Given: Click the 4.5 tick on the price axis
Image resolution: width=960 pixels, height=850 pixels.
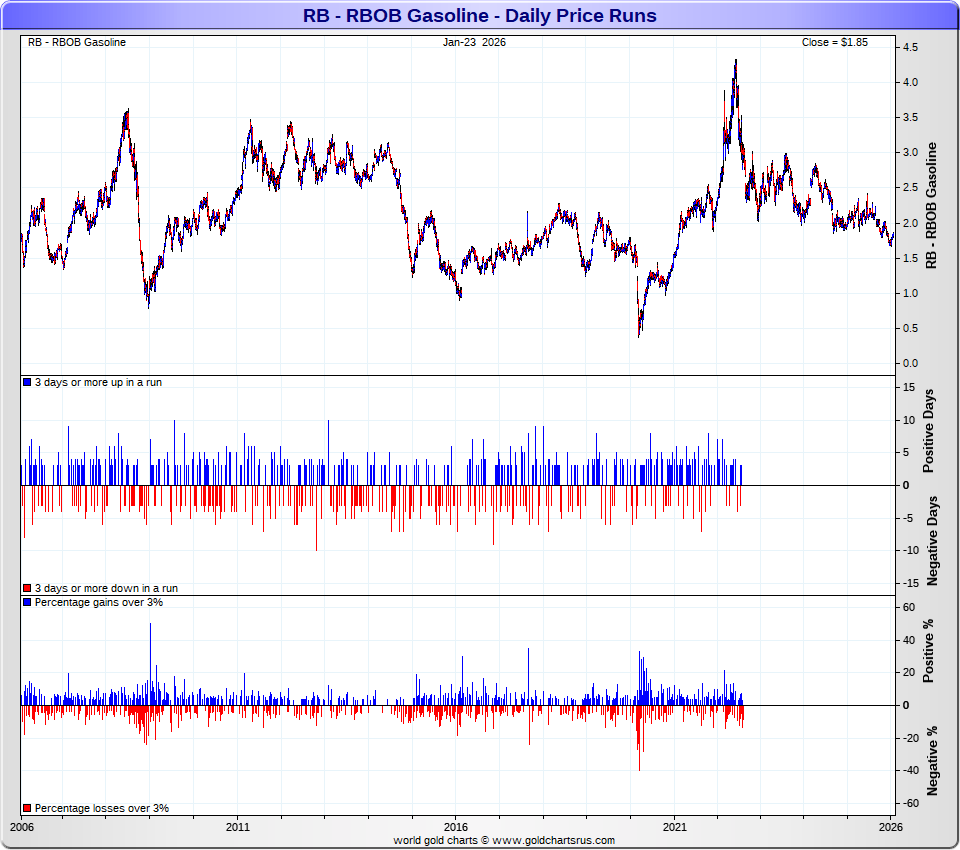Looking at the screenshot, I should click(910, 47).
